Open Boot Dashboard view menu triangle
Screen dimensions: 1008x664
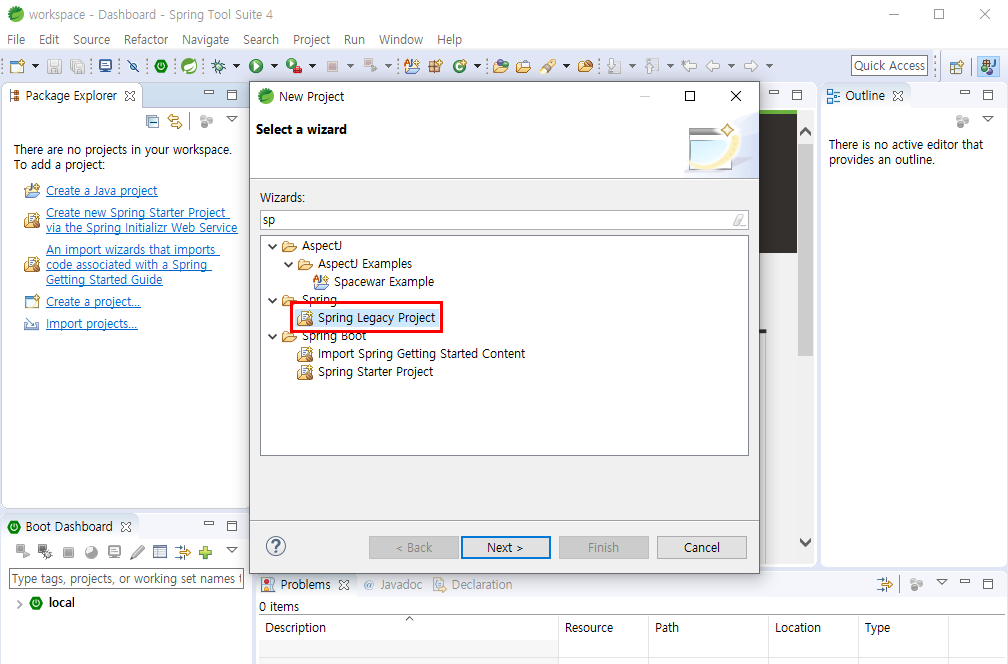232,550
